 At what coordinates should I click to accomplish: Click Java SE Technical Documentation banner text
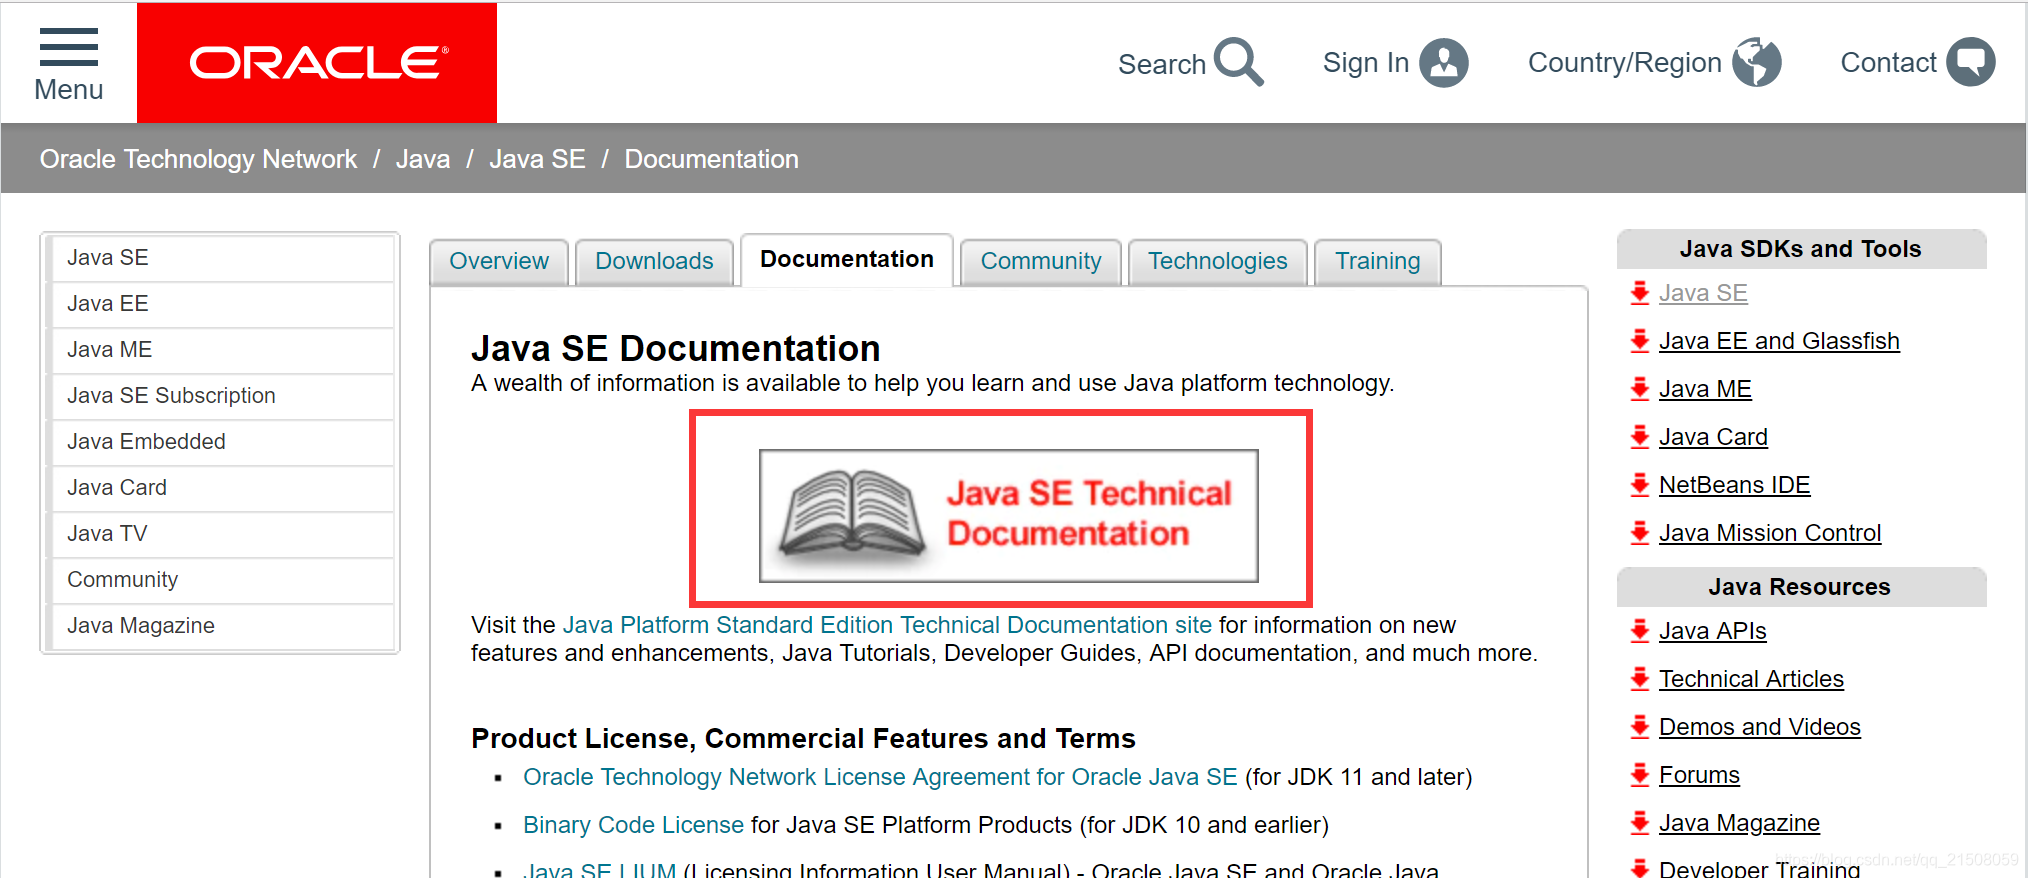(1089, 514)
